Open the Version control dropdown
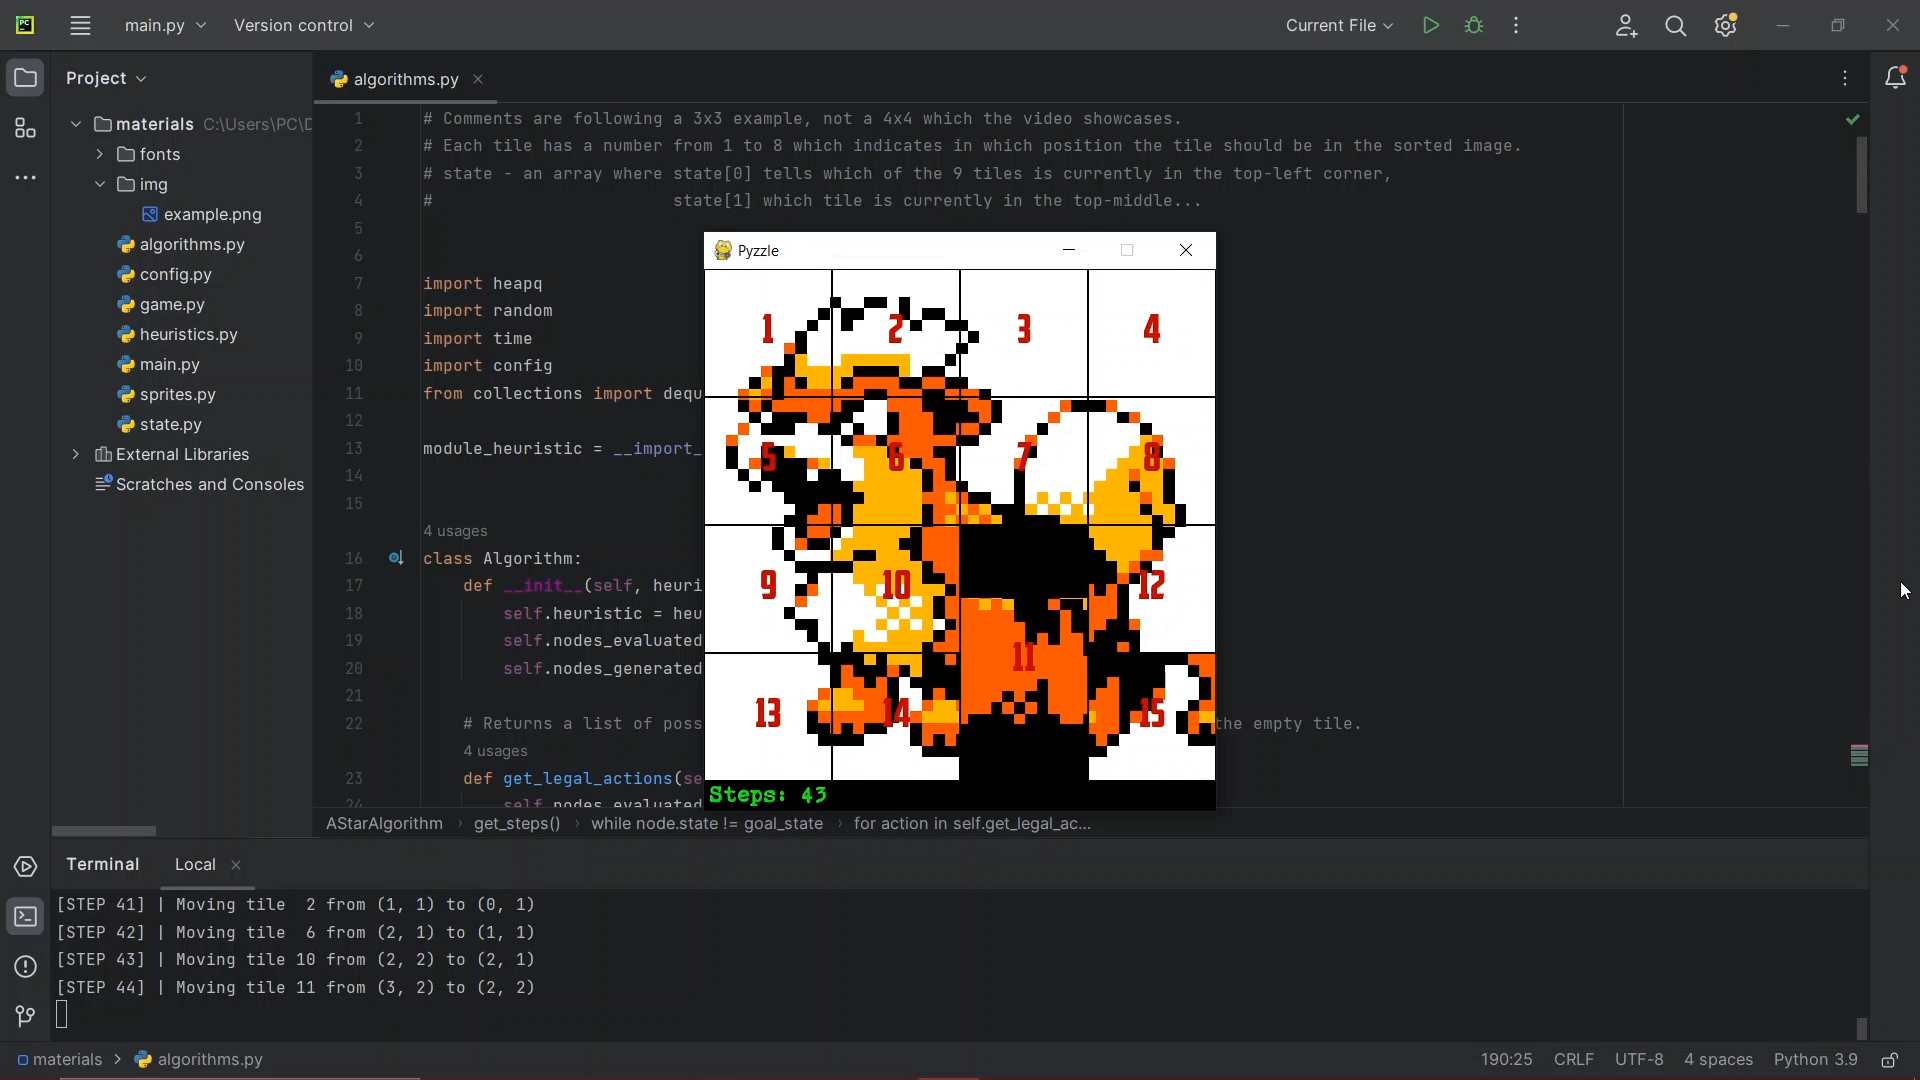 click(304, 26)
